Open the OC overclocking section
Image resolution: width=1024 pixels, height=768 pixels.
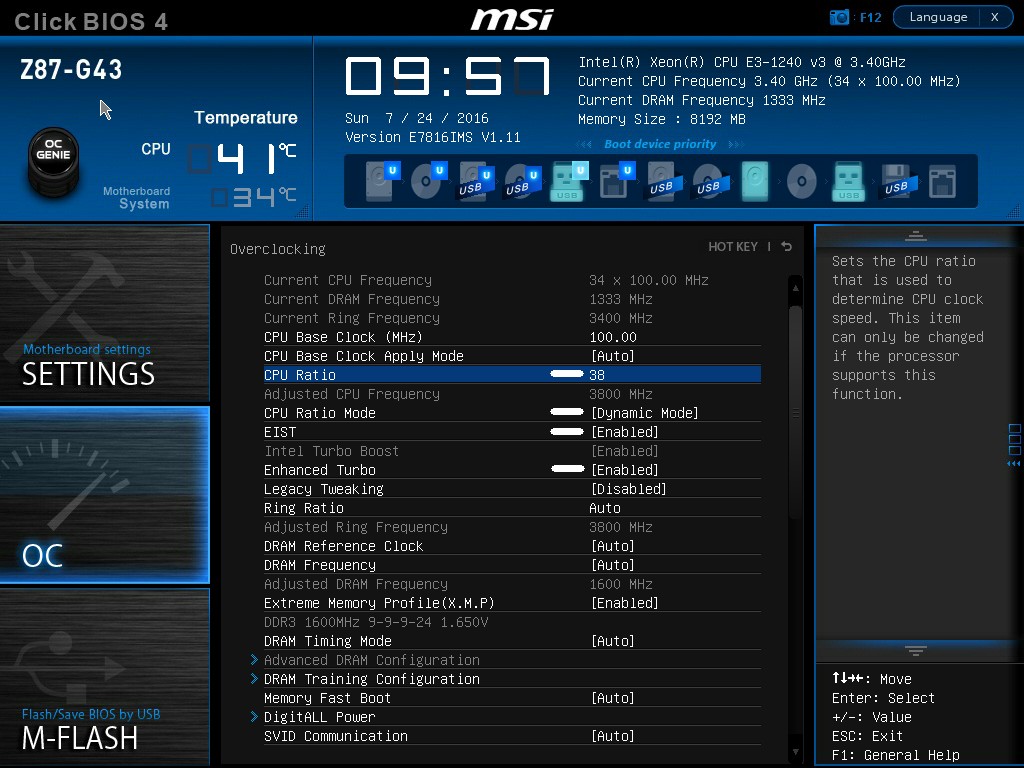coord(104,495)
